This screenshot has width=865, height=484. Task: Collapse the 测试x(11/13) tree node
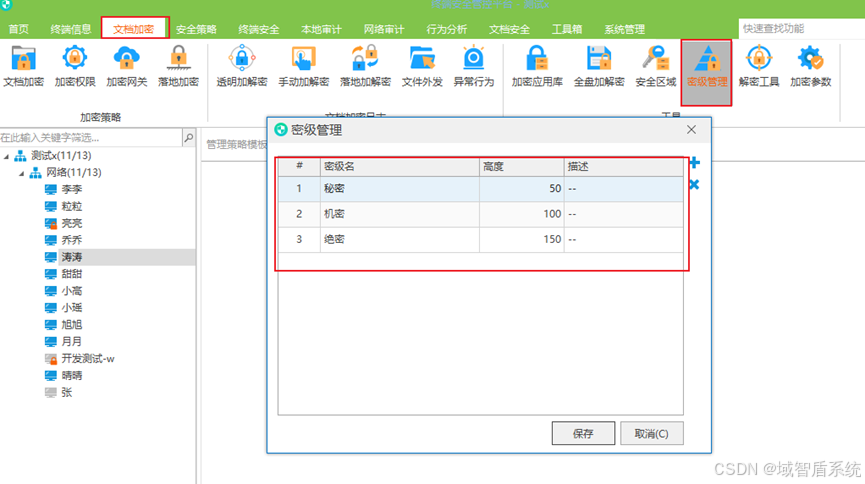[x=7, y=157]
